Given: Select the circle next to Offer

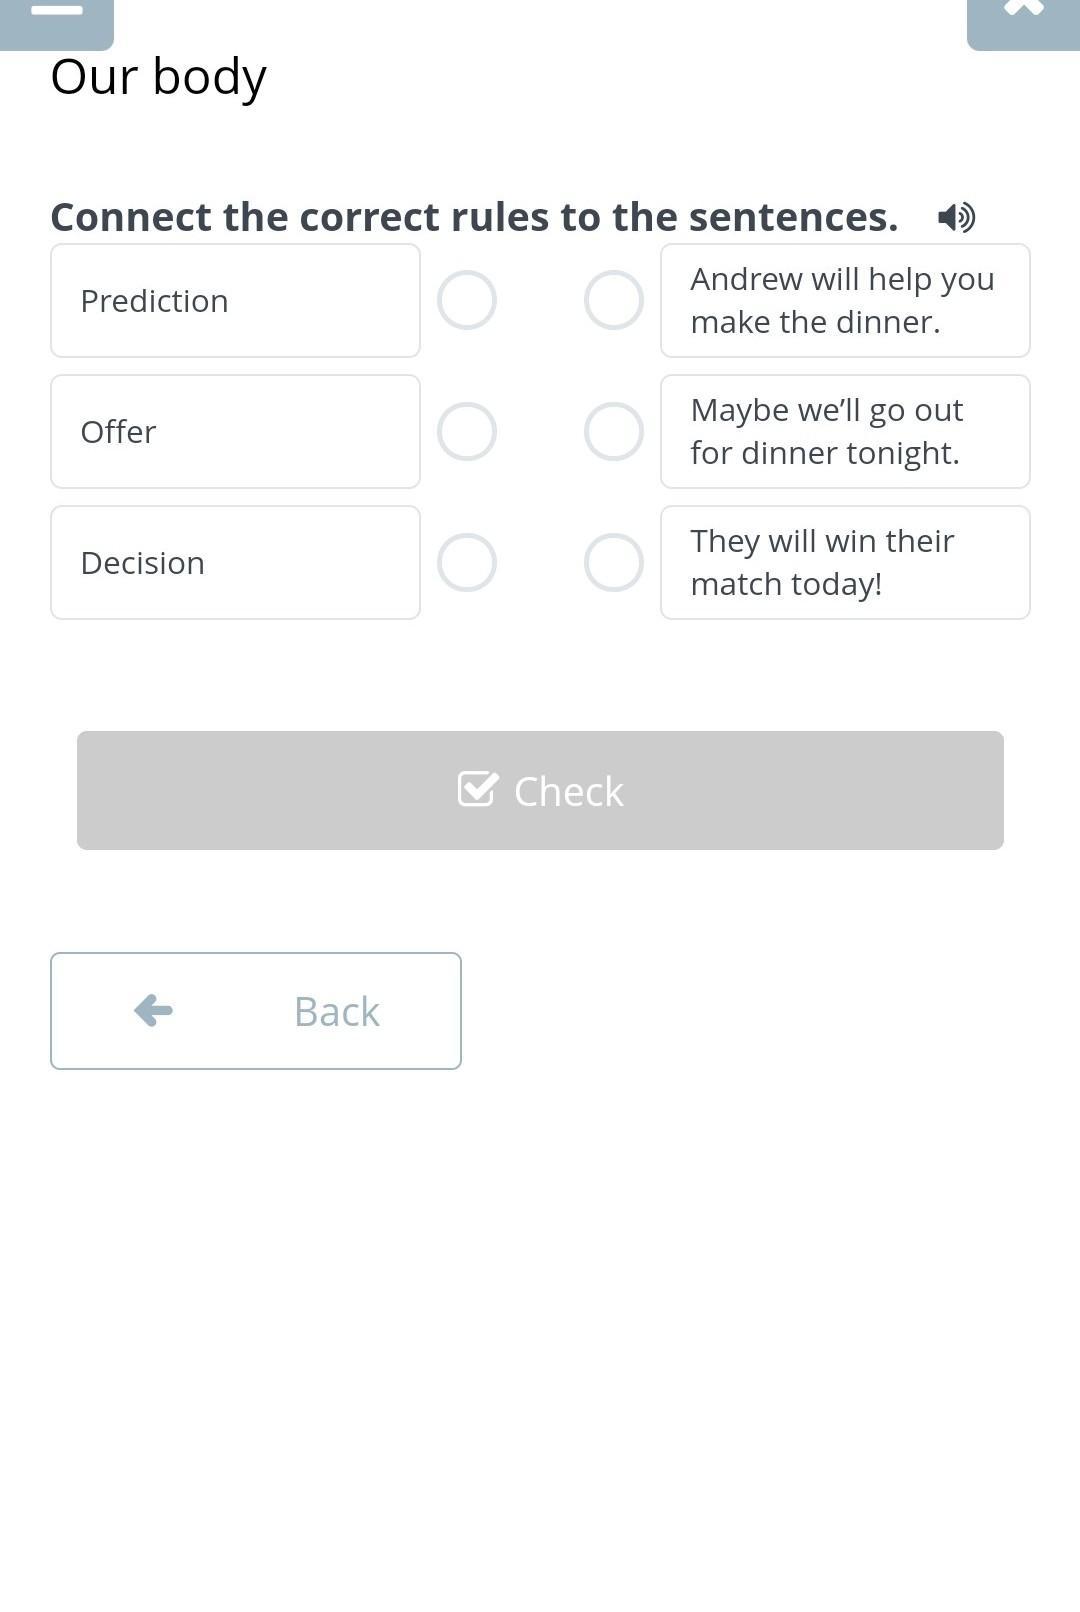Looking at the screenshot, I should [467, 431].
